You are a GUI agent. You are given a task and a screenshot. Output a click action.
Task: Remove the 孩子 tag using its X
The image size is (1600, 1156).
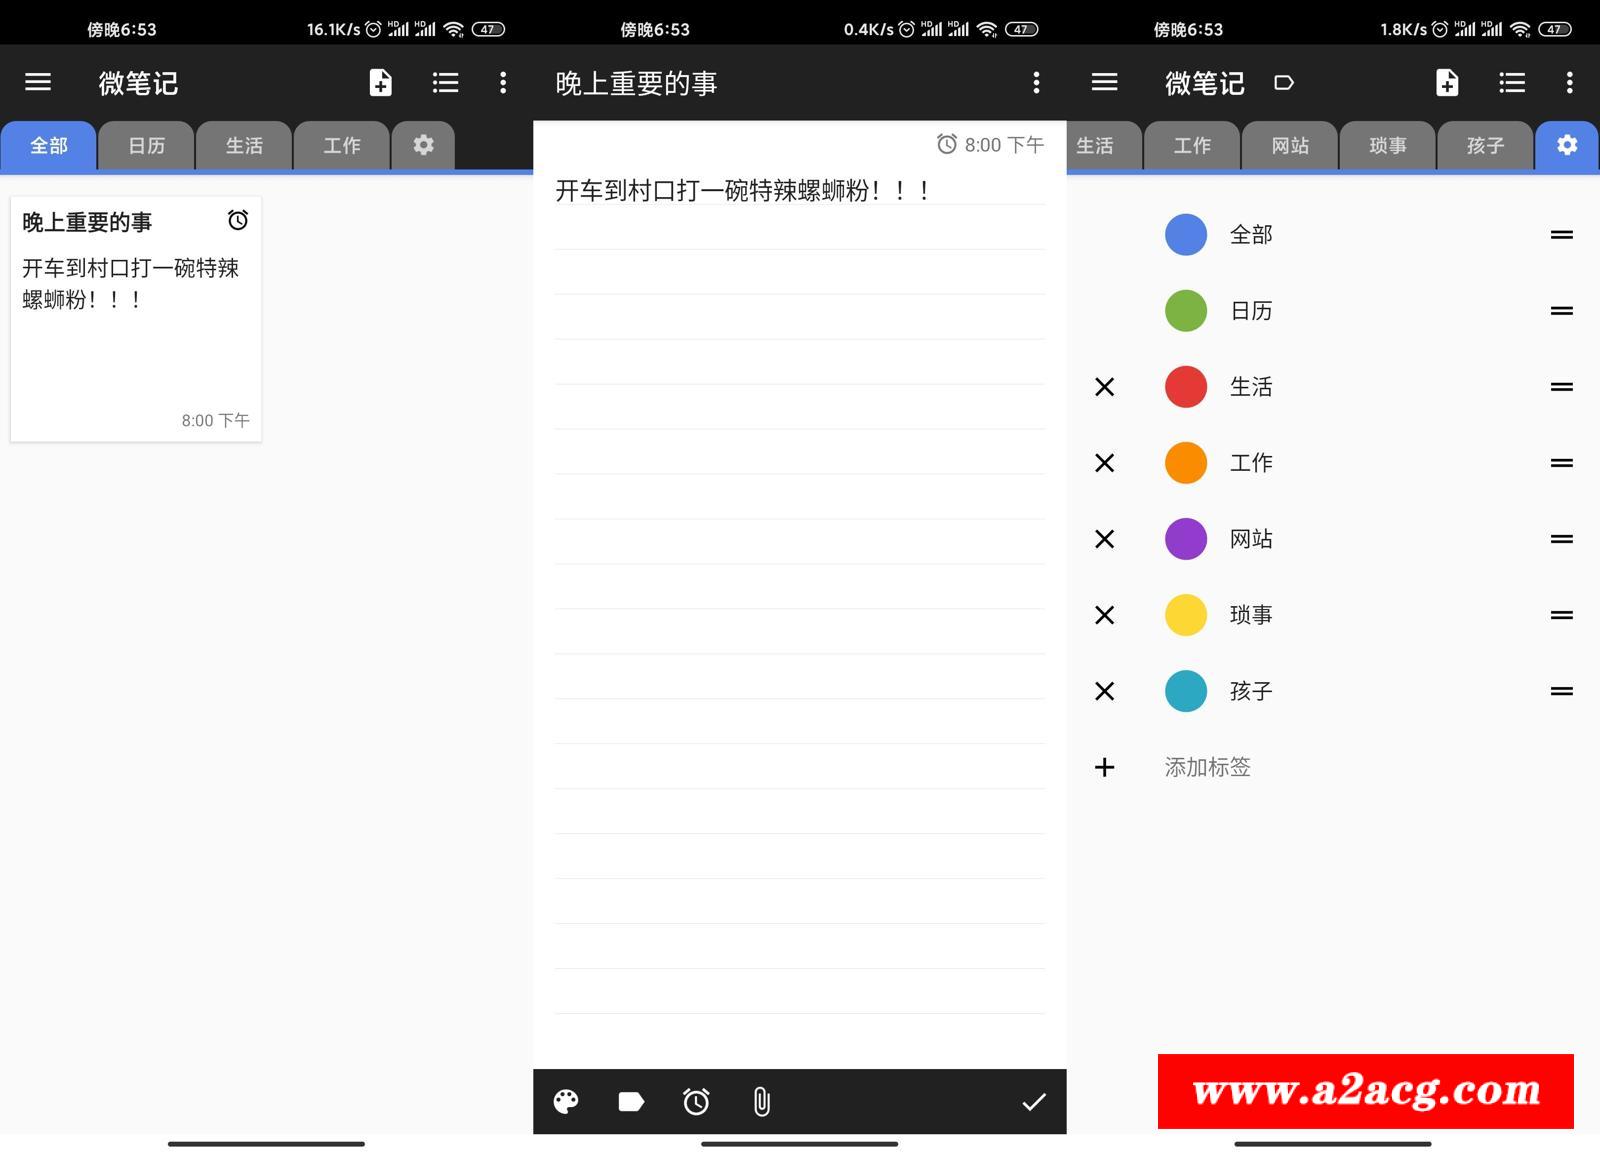tap(1104, 691)
